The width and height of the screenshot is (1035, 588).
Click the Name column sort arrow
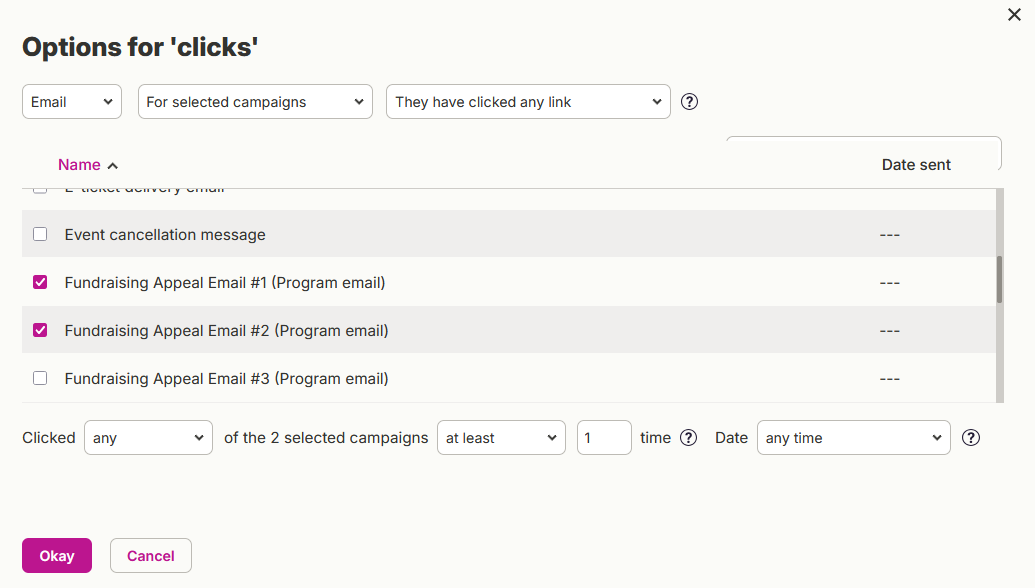pos(113,166)
